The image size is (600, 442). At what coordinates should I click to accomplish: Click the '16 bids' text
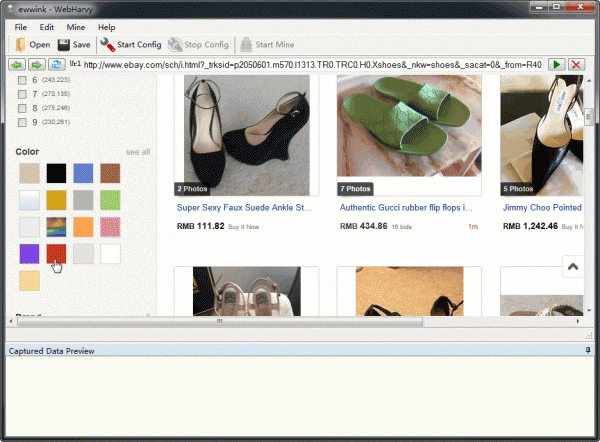click(401, 227)
